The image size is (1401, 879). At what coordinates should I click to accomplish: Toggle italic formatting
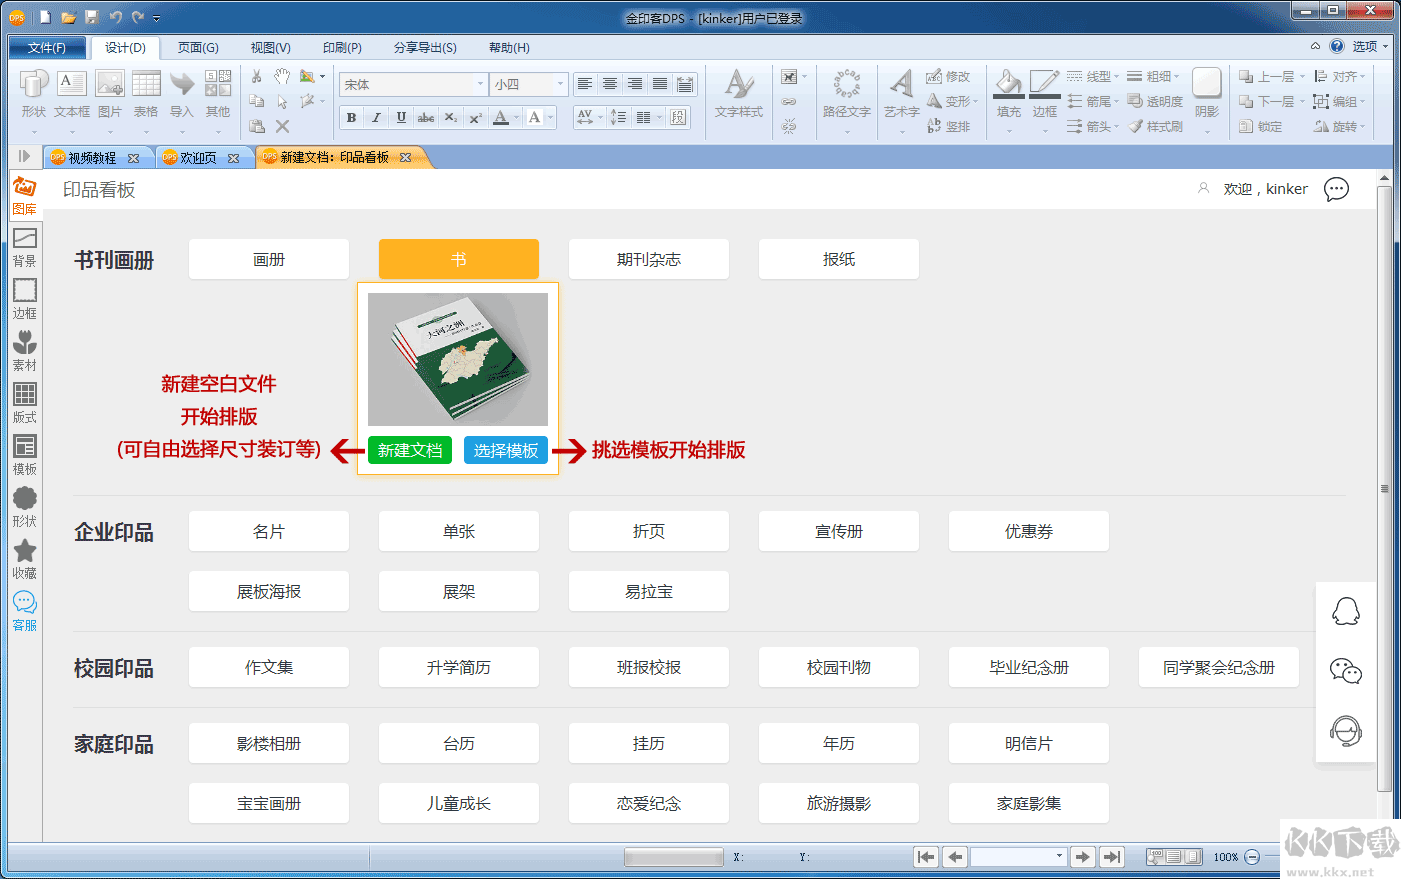click(376, 117)
